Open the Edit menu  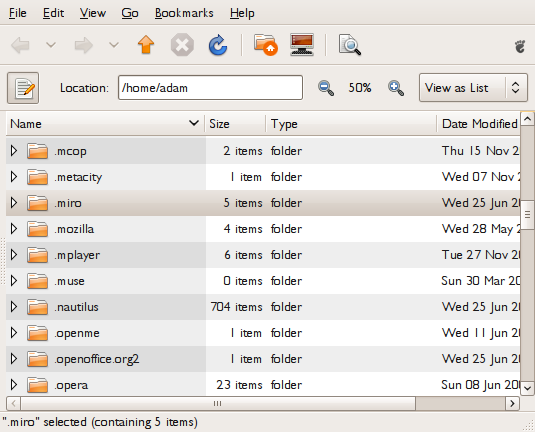point(54,13)
